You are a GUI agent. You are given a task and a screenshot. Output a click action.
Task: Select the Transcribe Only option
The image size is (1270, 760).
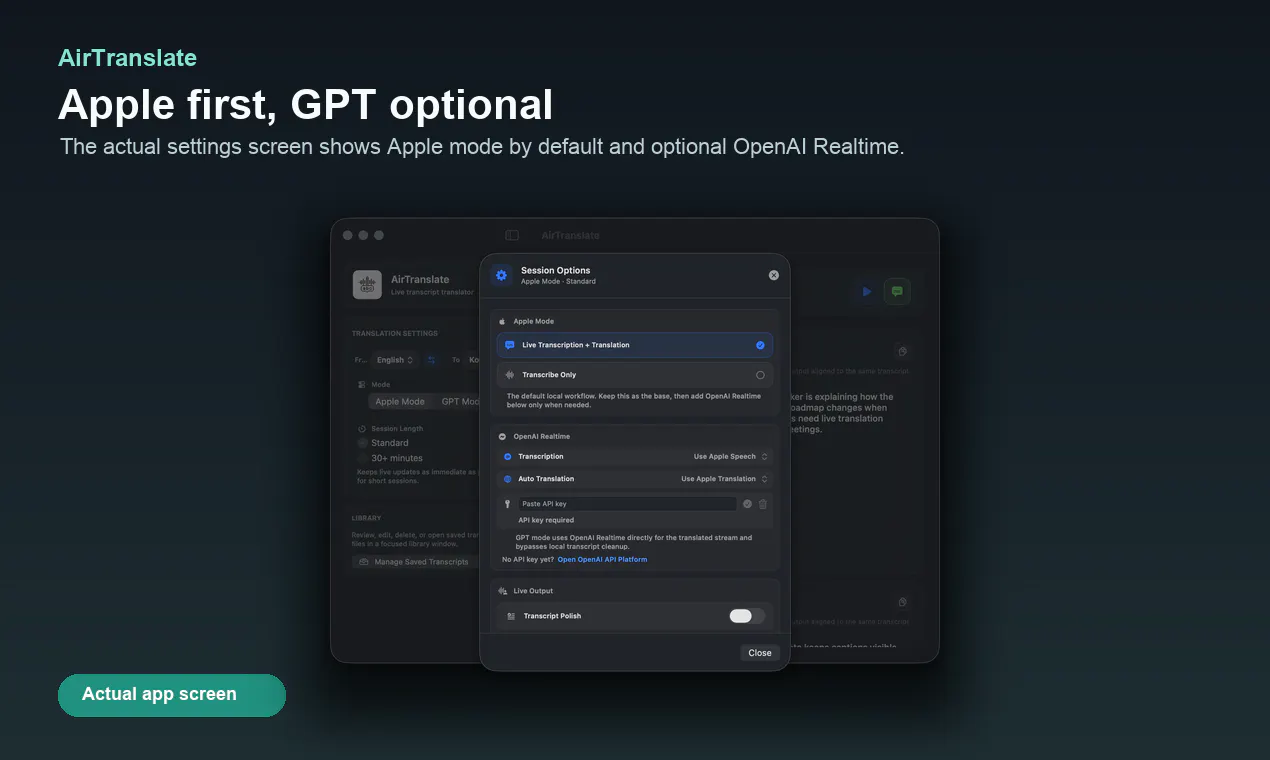(x=635, y=375)
